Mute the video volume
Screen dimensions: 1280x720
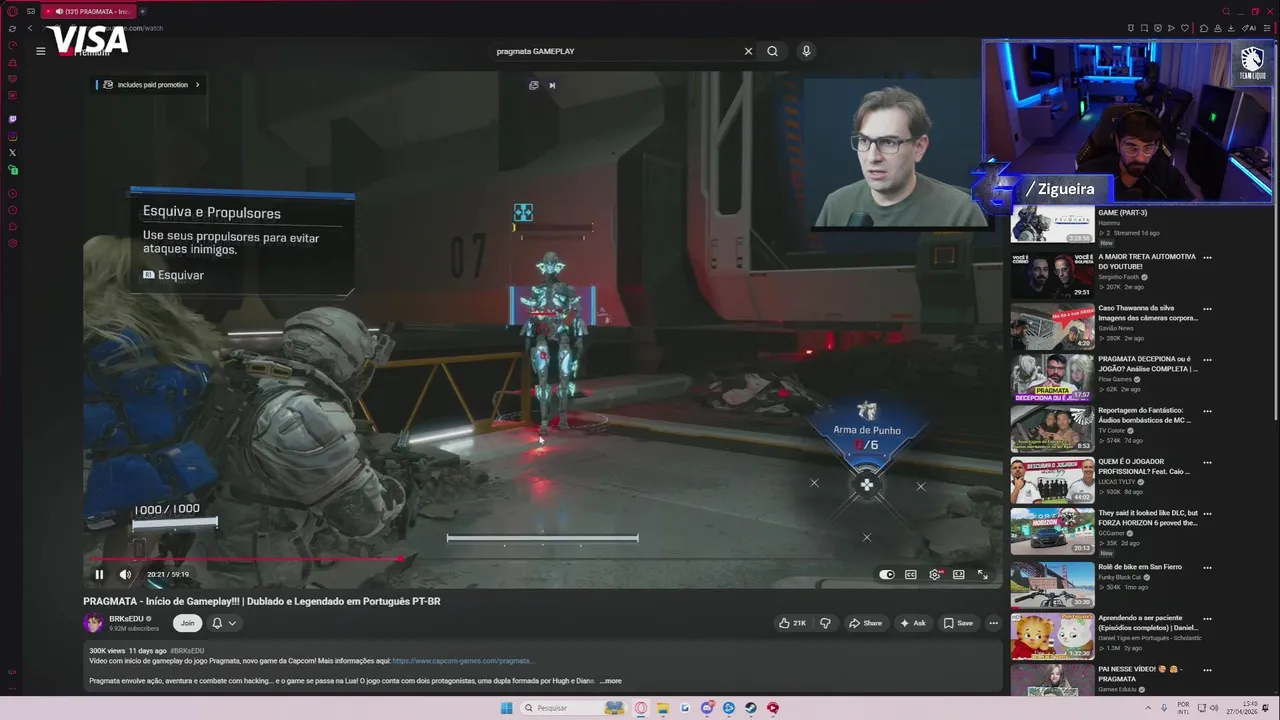pos(125,574)
